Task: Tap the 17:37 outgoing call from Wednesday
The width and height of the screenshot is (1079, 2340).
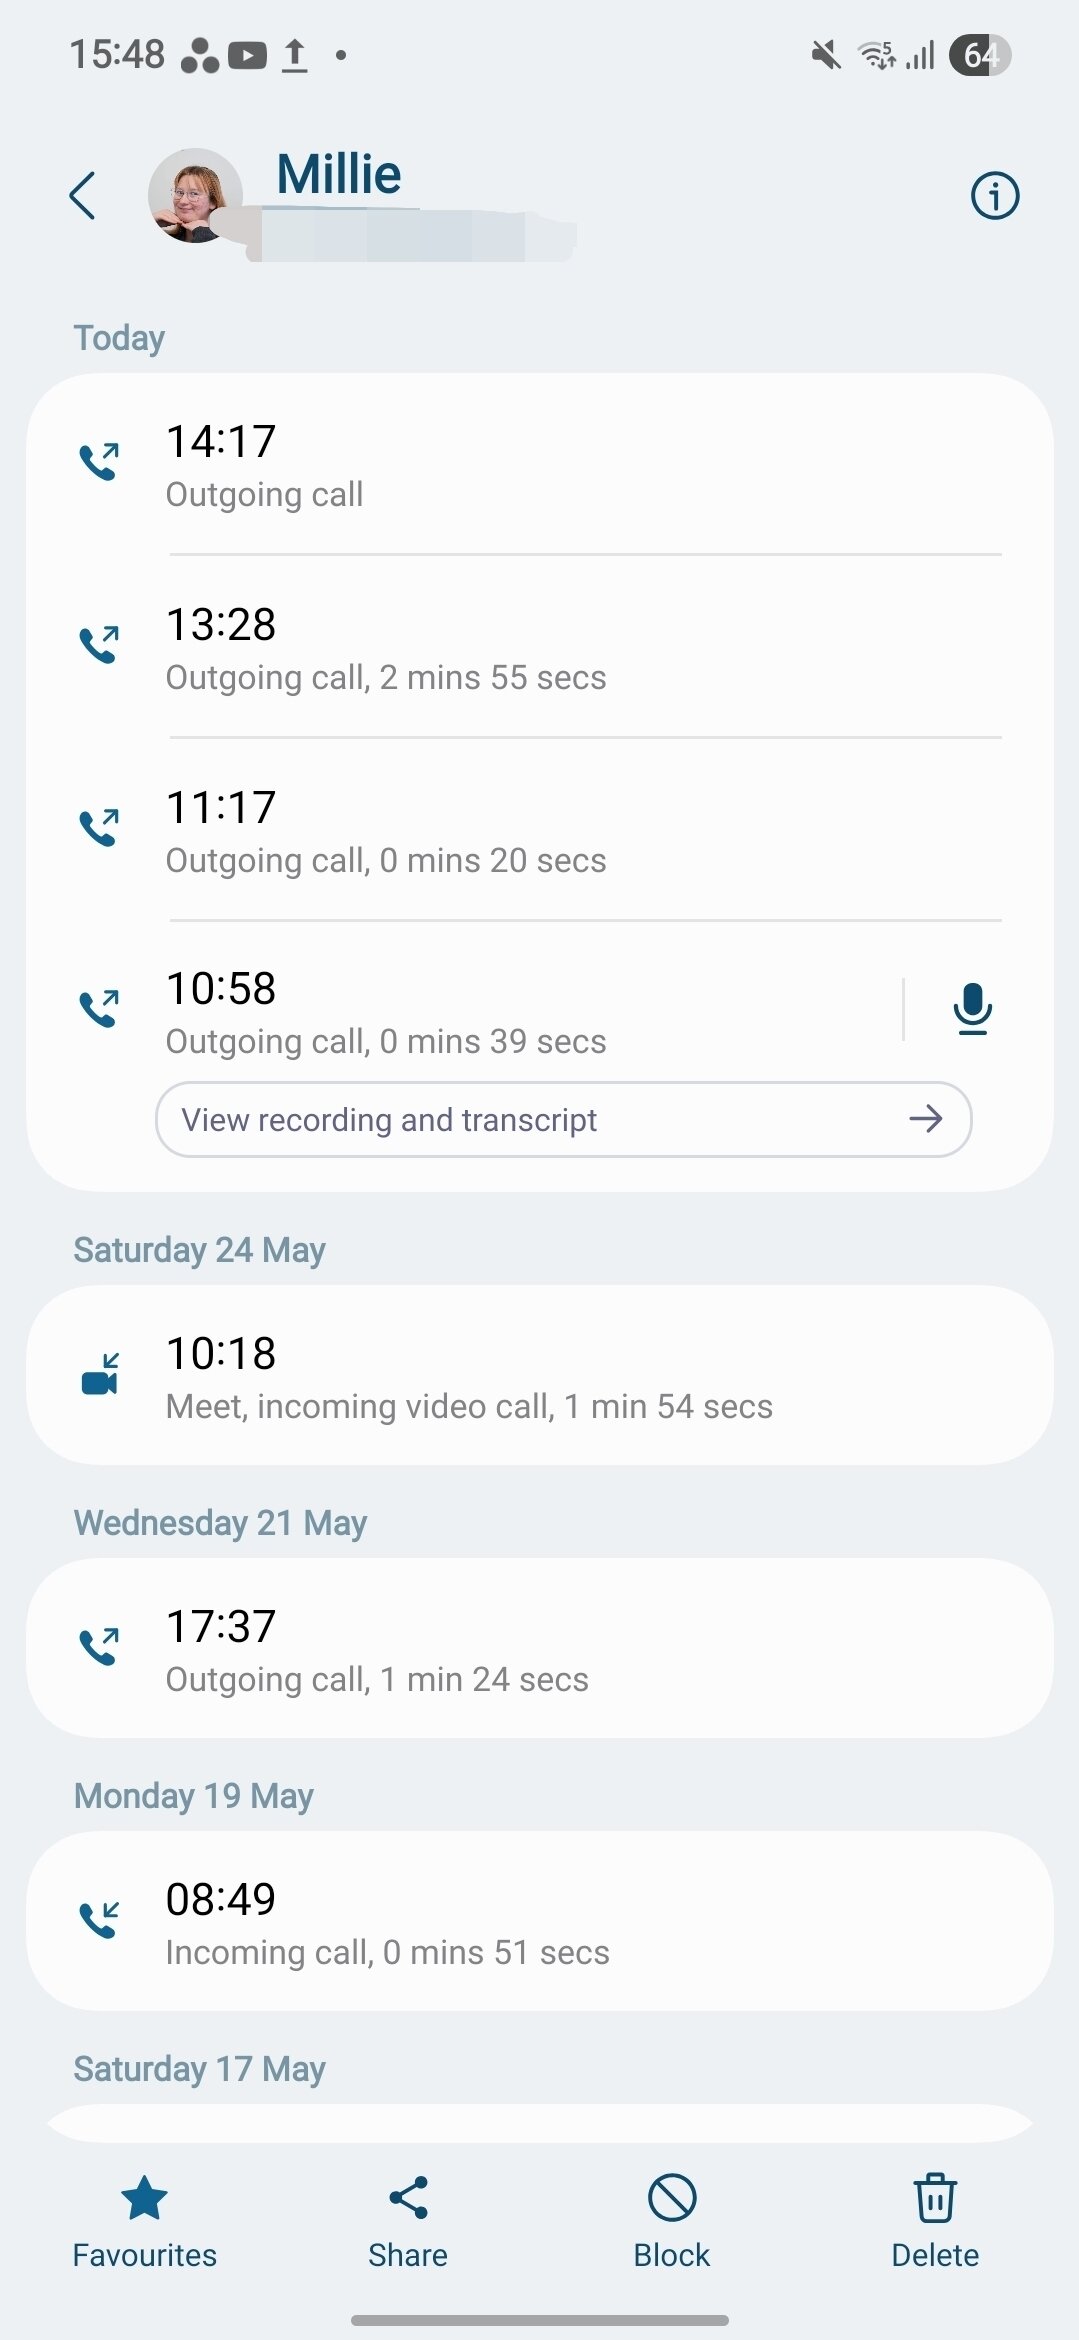Action: (x=540, y=1650)
